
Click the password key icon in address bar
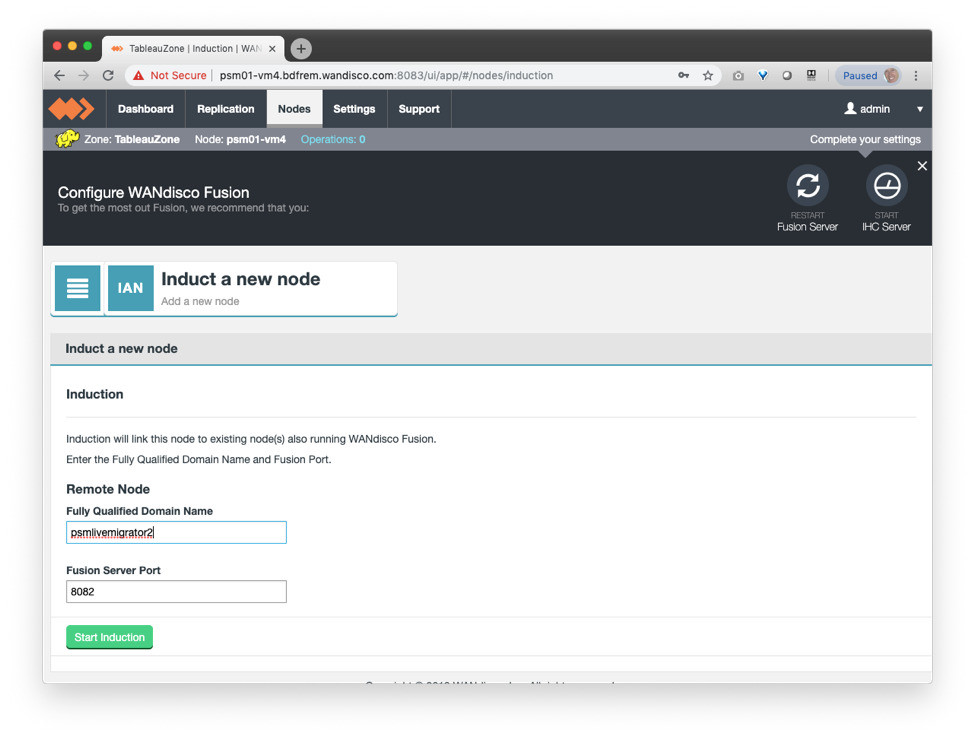[x=683, y=76]
